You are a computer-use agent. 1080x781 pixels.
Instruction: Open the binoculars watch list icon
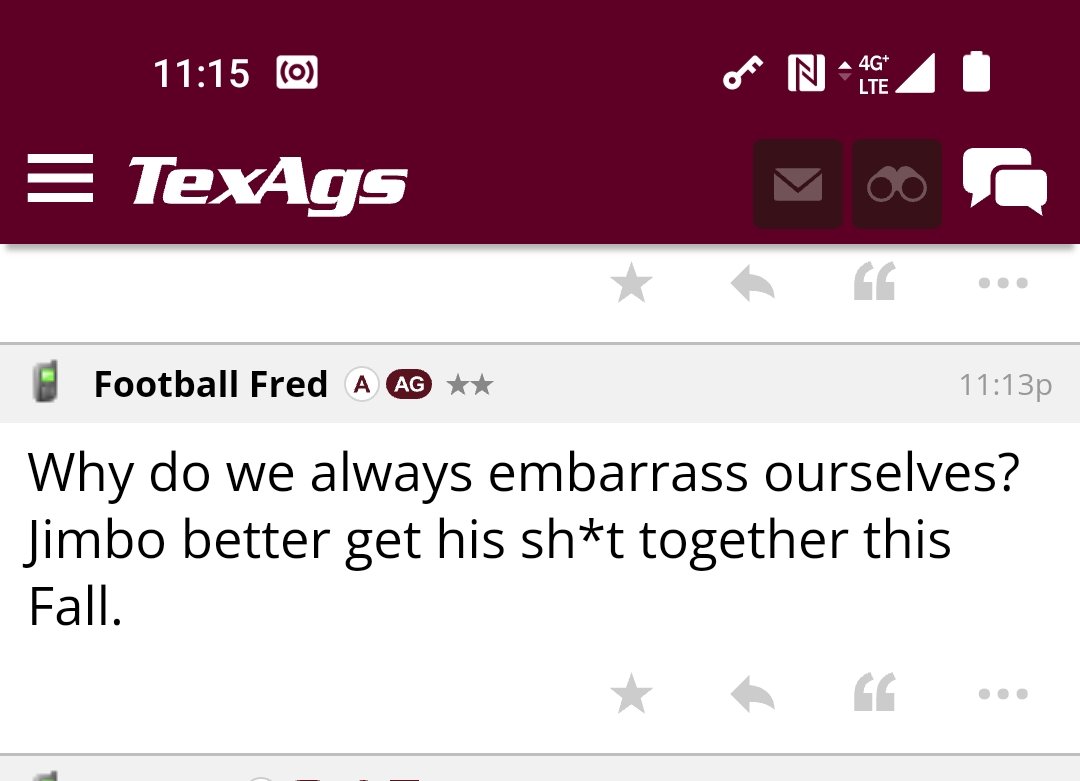tap(897, 184)
